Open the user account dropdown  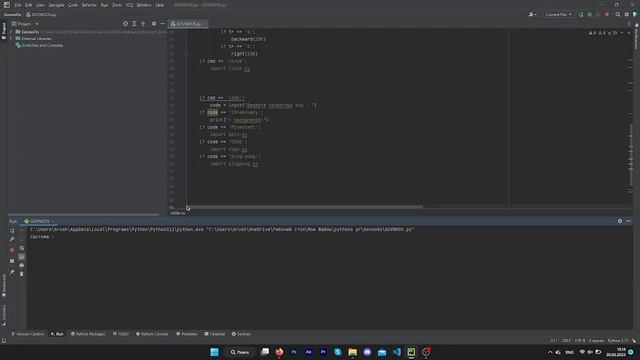[532, 14]
